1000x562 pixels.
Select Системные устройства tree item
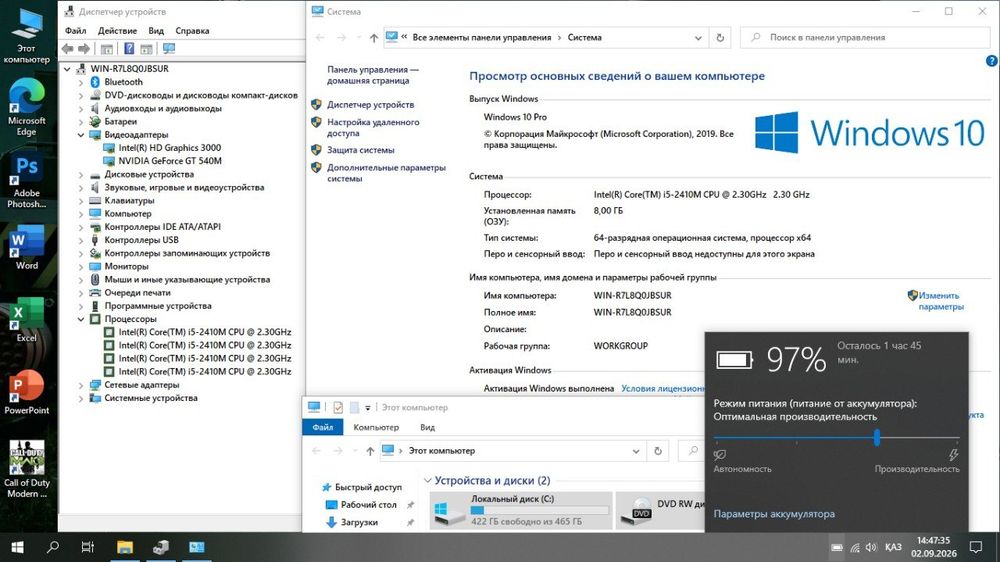pyautogui.click(x=151, y=399)
